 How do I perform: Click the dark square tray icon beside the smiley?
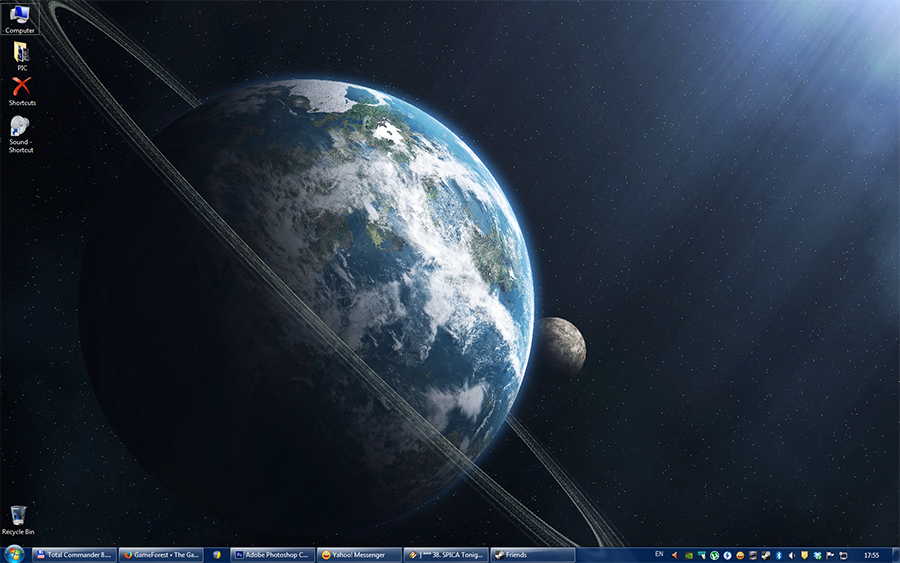pyautogui.click(x=753, y=556)
